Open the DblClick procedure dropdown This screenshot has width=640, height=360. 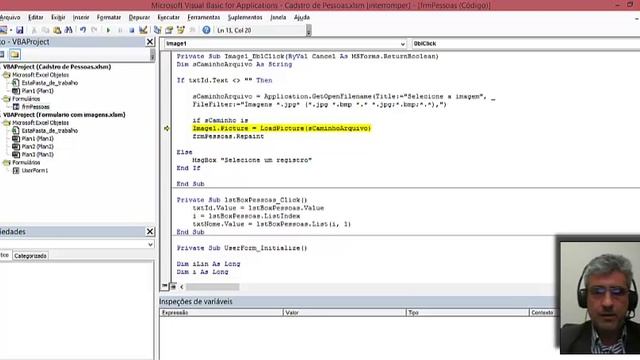tap(525, 44)
